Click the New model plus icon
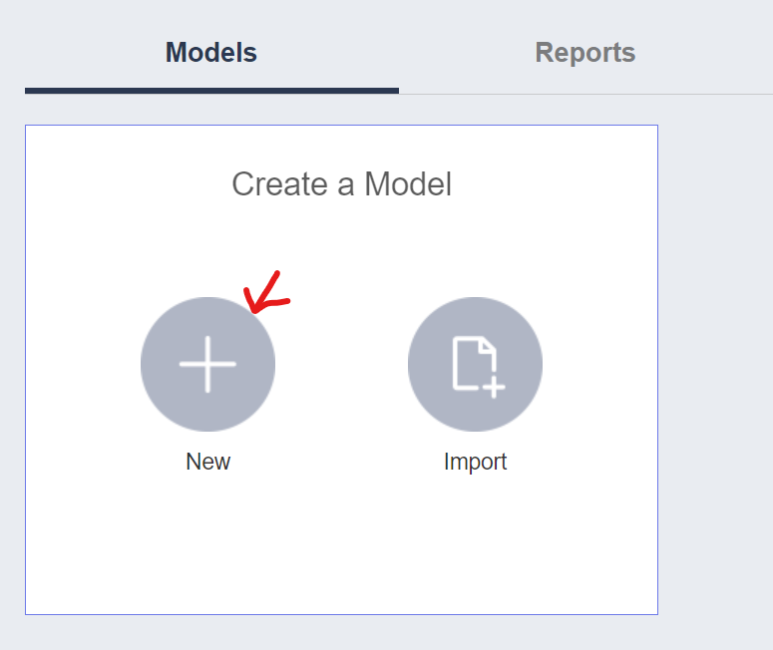773x650 pixels. pos(208,364)
